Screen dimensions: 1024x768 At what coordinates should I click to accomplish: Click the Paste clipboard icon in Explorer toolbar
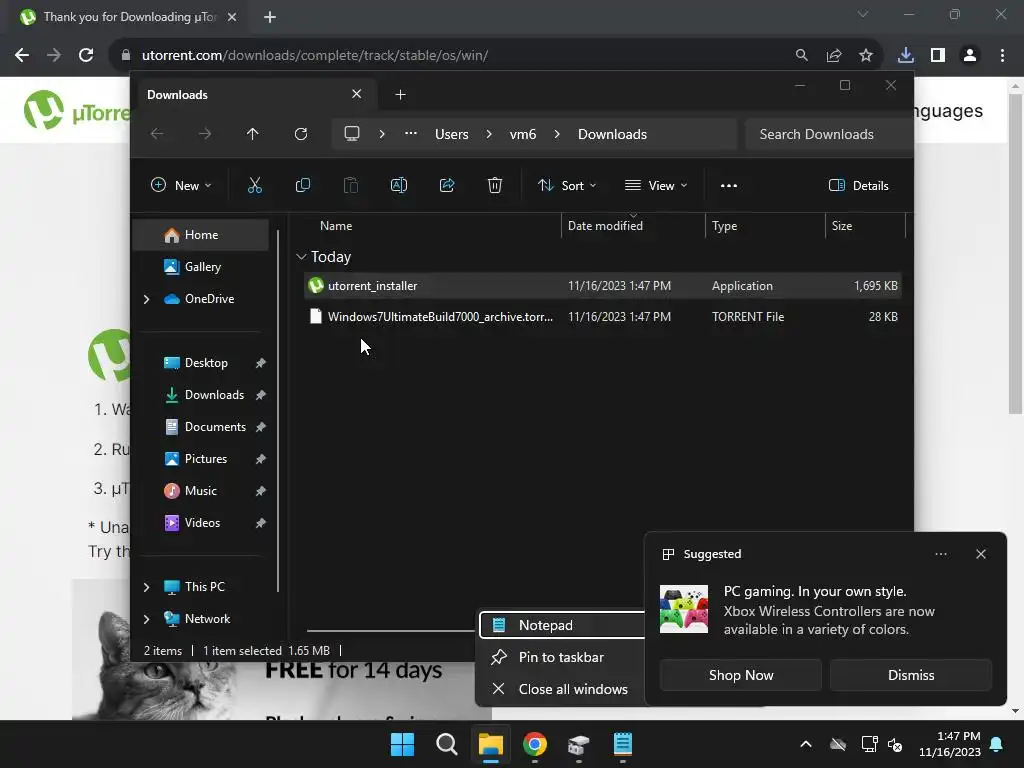(x=351, y=185)
